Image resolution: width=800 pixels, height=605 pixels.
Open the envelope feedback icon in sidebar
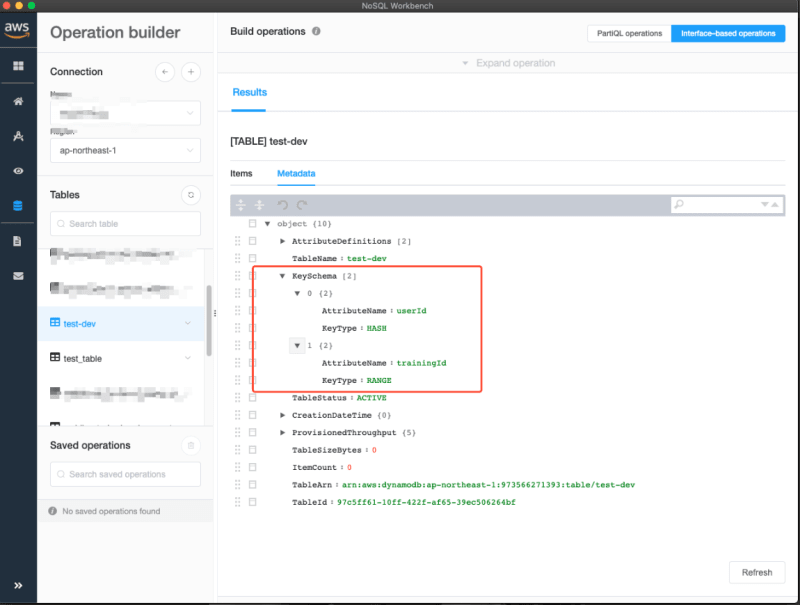click(x=18, y=276)
